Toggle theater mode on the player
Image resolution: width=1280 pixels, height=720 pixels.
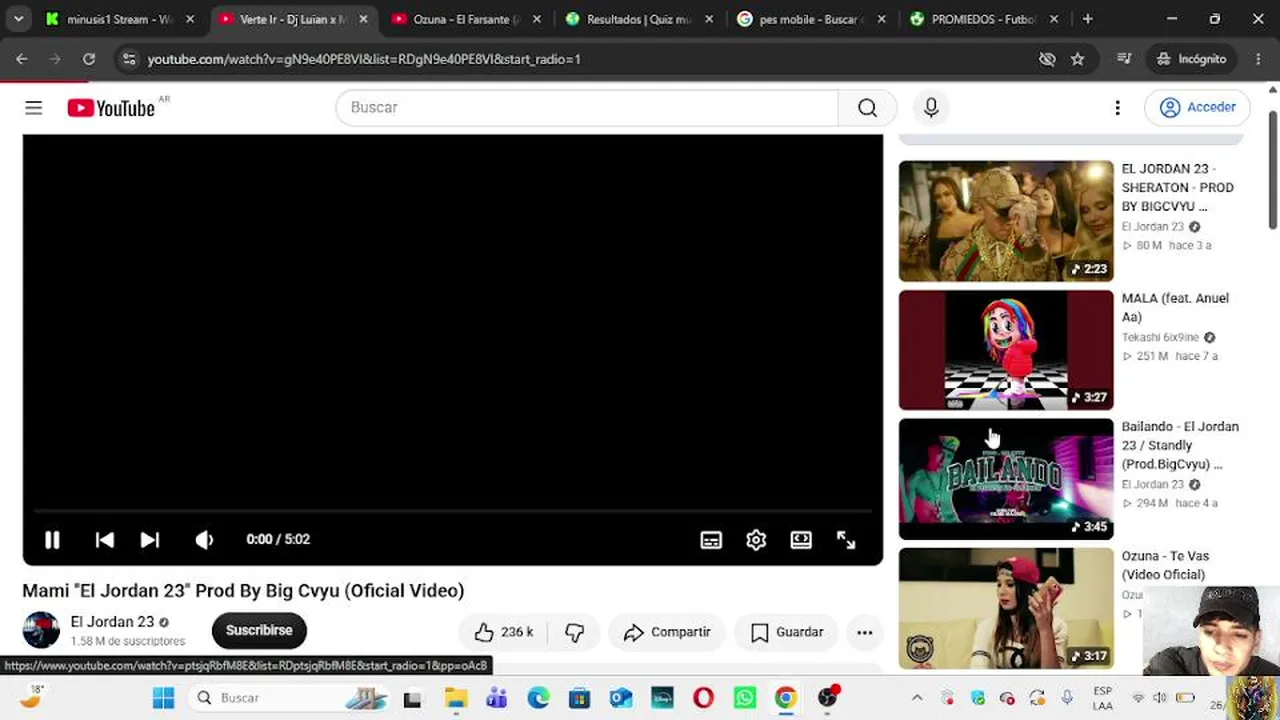tap(801, 540)
